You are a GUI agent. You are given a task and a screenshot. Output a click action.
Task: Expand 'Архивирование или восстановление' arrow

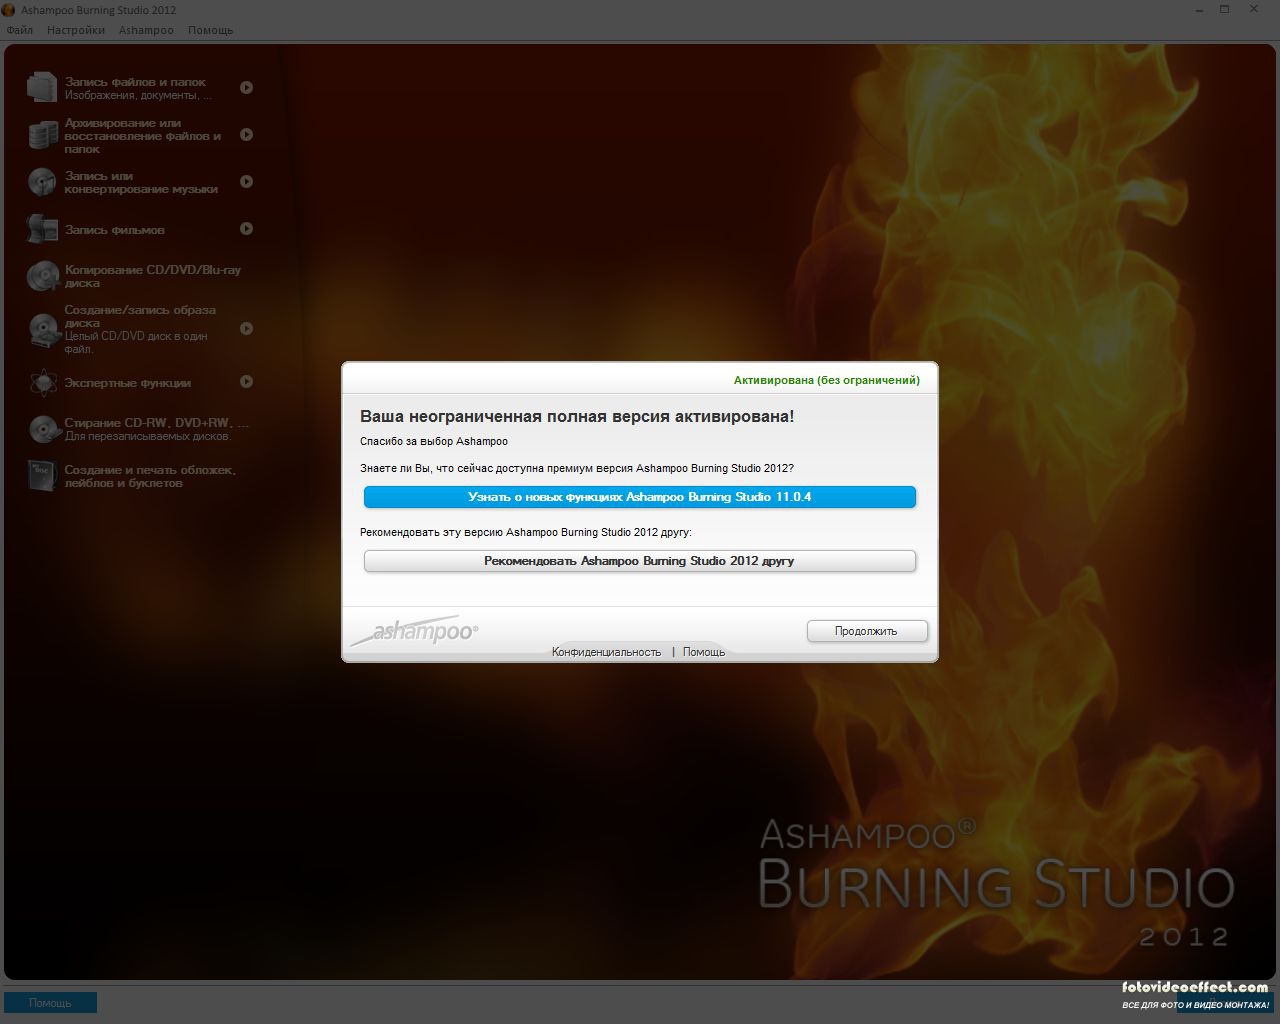[246, 135]
